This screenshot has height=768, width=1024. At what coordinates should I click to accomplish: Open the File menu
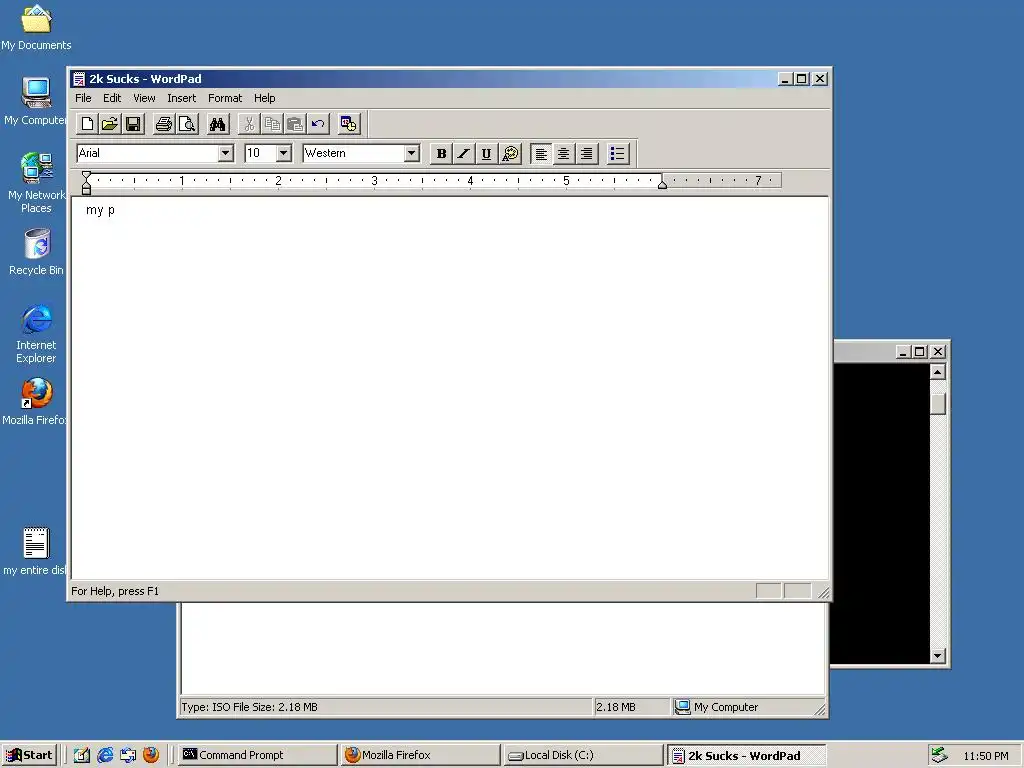(83, 98)
